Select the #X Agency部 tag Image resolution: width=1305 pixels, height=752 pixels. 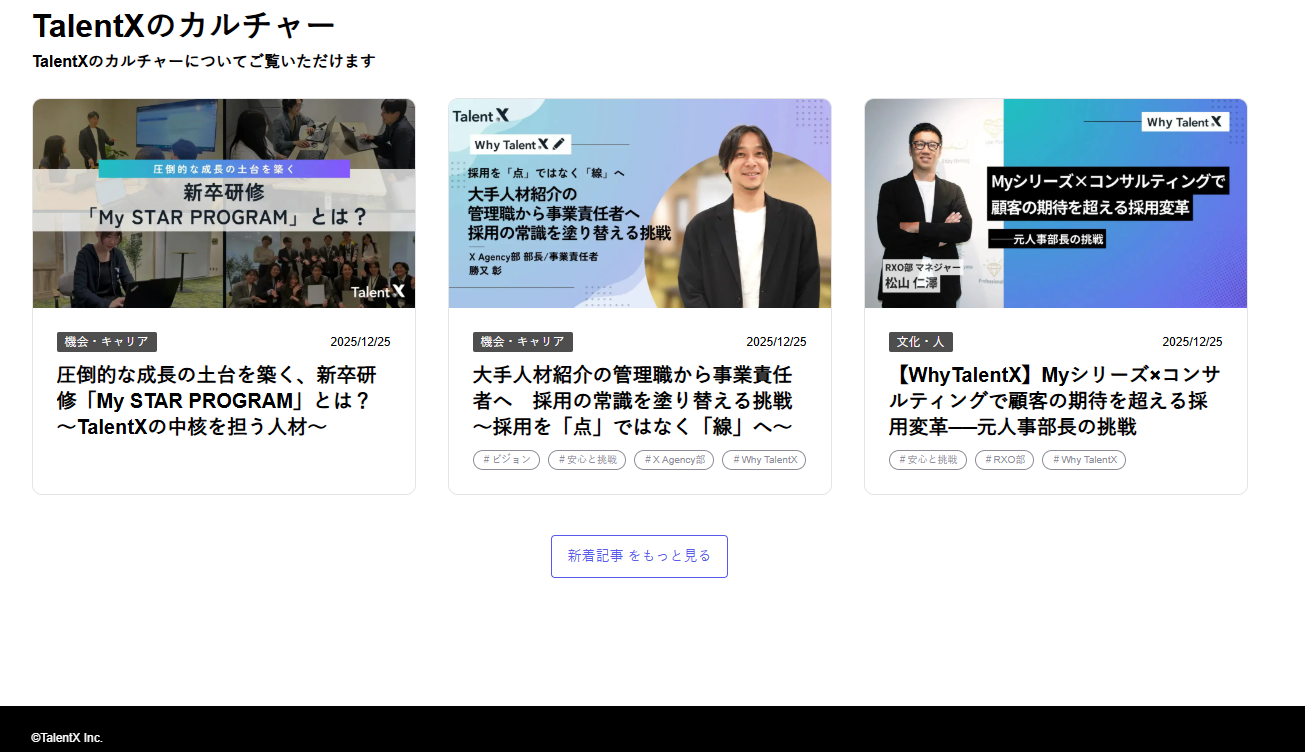click(x=674, y=460)
